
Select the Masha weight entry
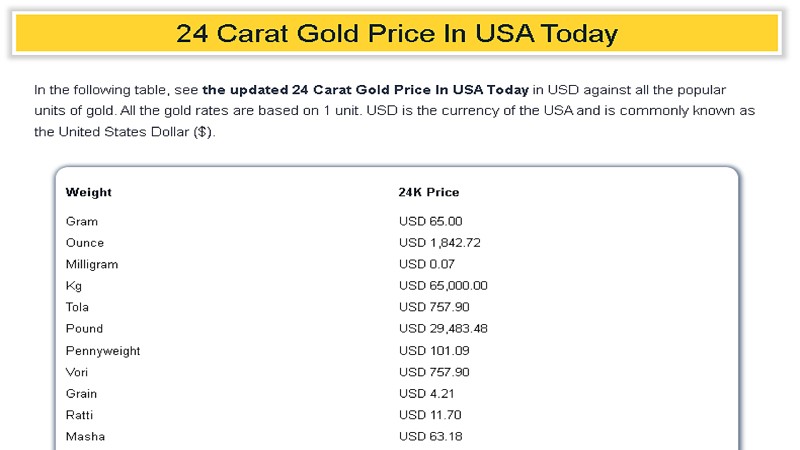point(85,437)
